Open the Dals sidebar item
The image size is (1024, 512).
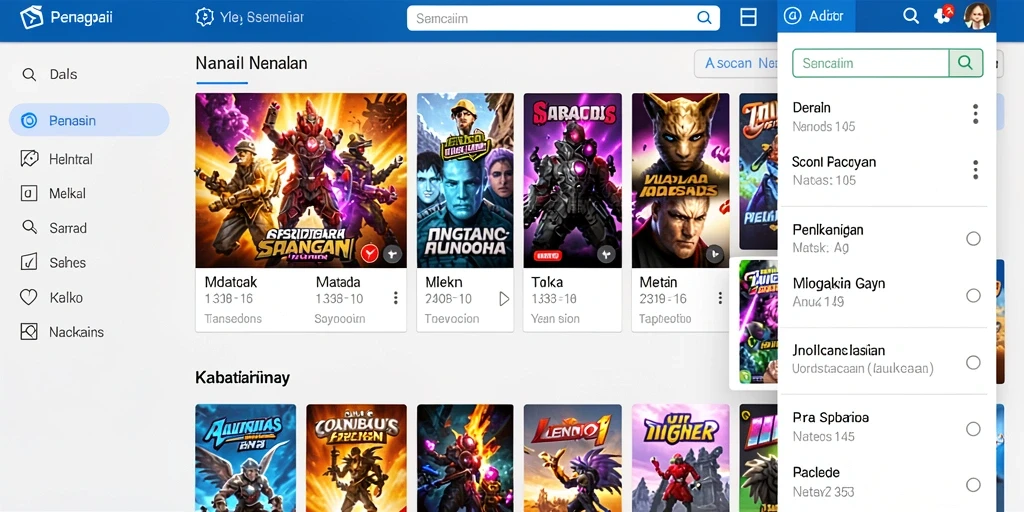89,74
